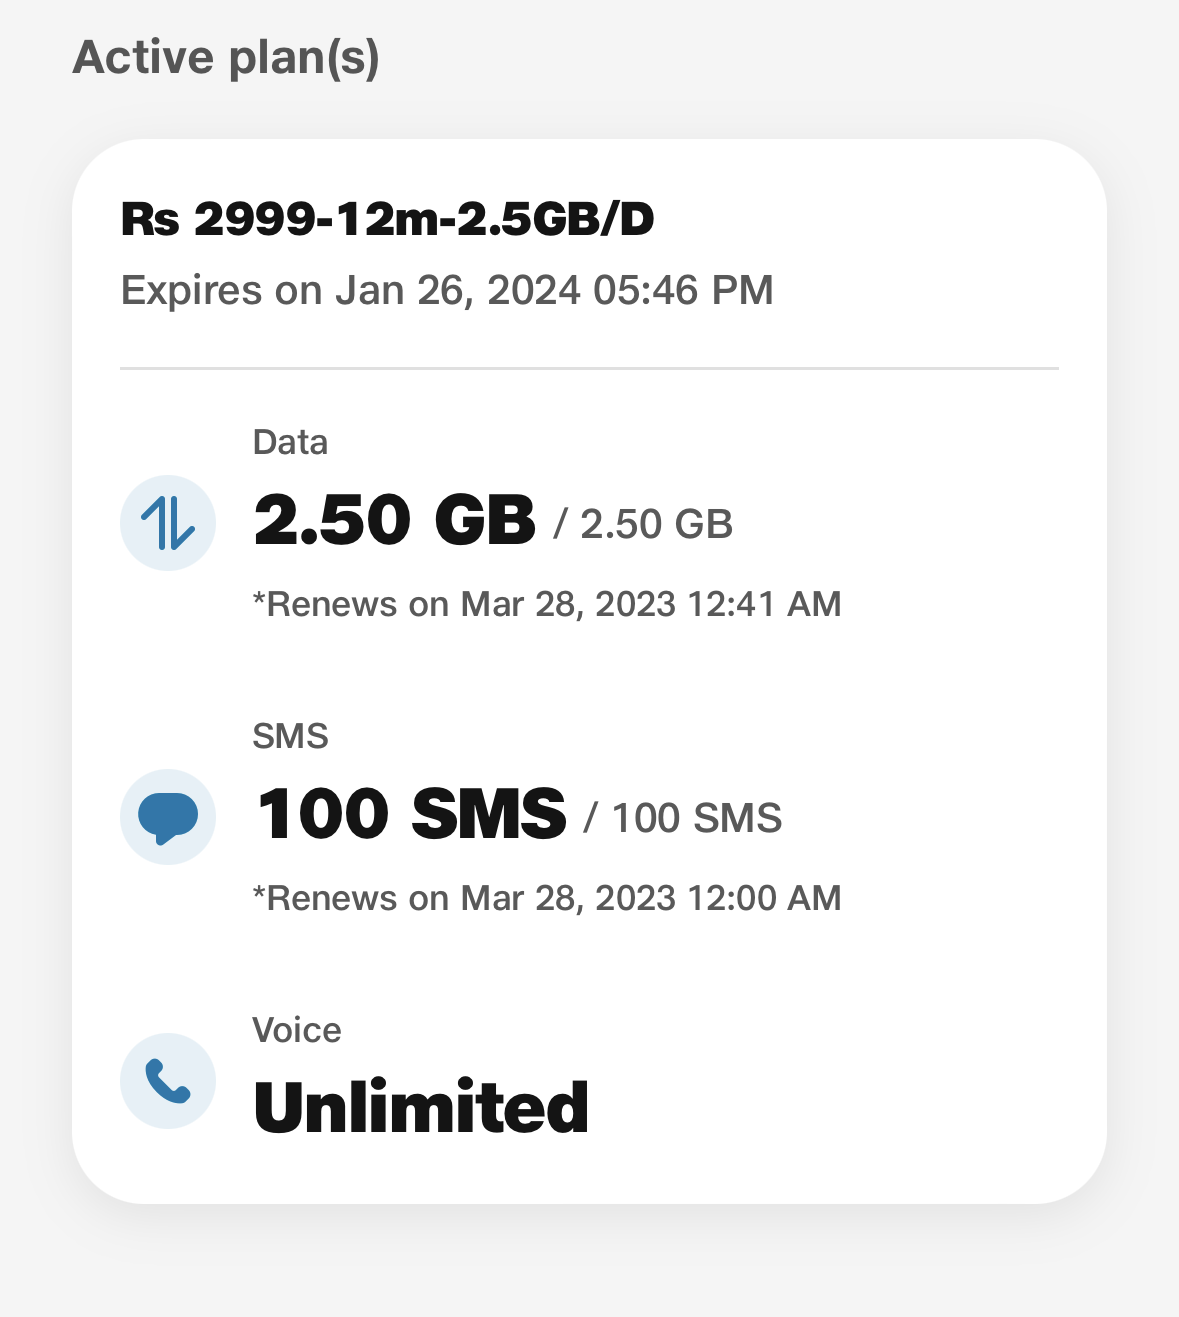
Task: Click the / 2.50 GB total data text
Action: pyautogui.click(x=643, y=524)
